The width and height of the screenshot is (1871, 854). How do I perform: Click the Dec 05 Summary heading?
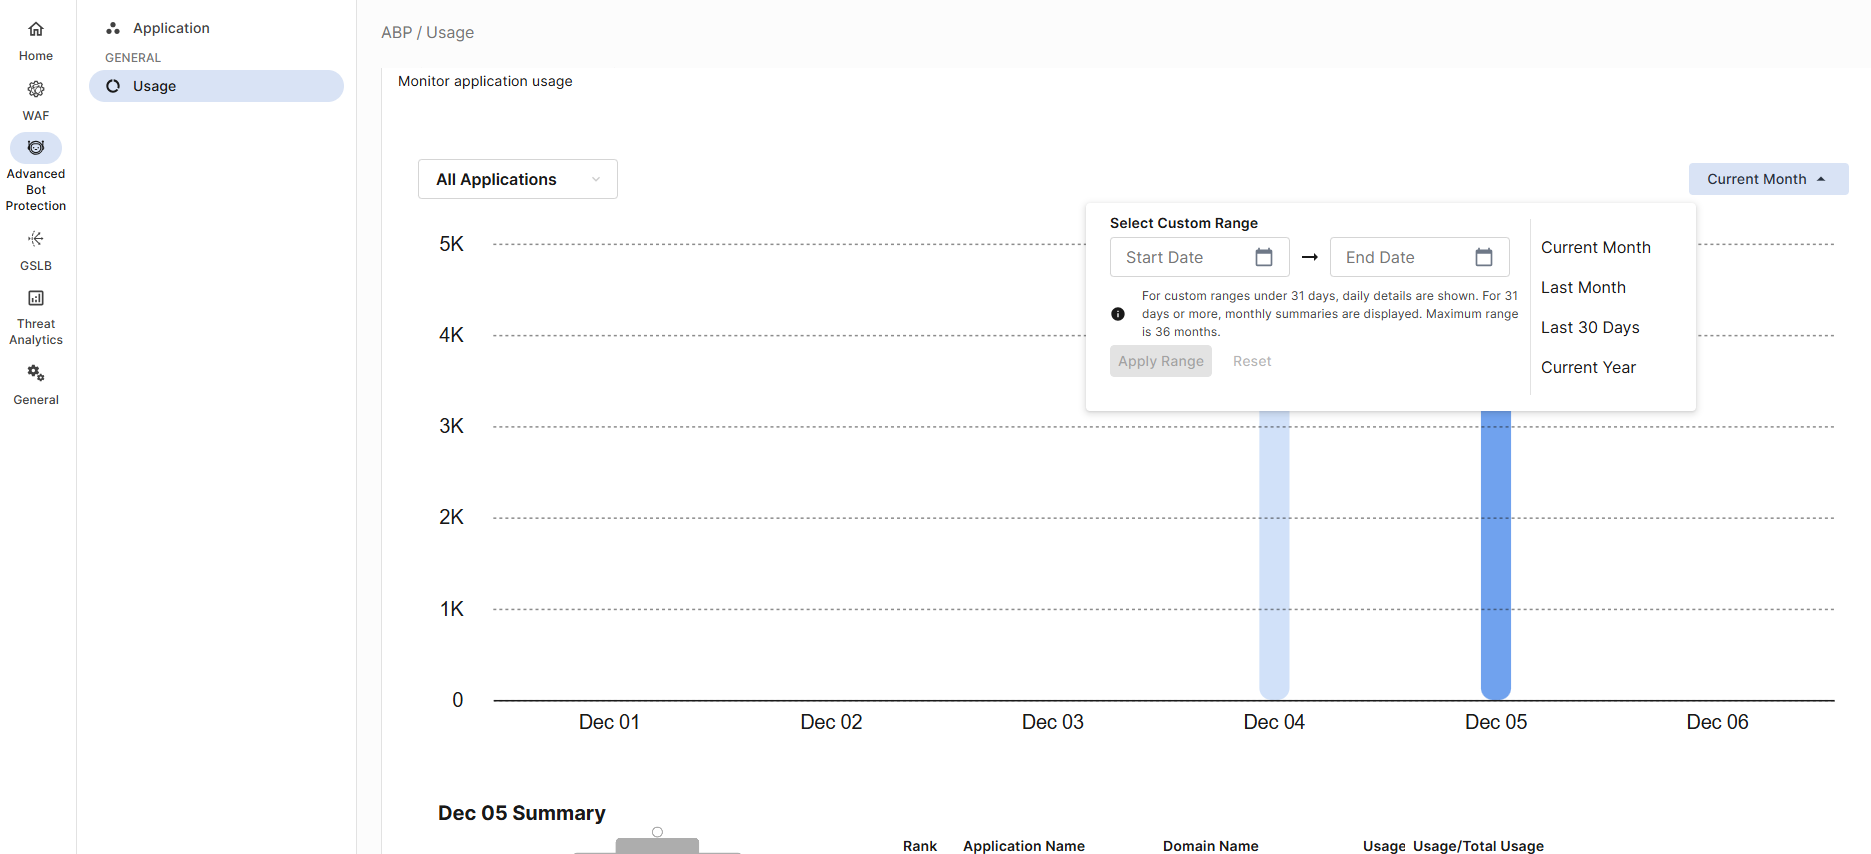tap(522, 813)
